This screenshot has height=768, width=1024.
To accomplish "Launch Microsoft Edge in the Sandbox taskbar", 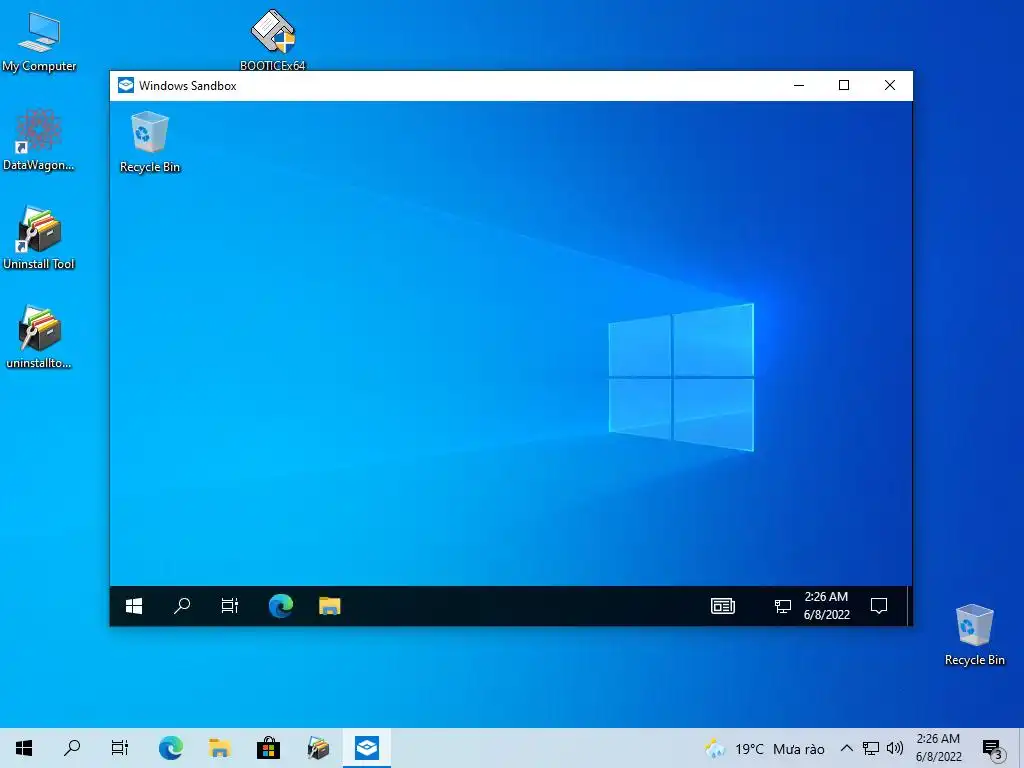I will [x=281, y=606].
